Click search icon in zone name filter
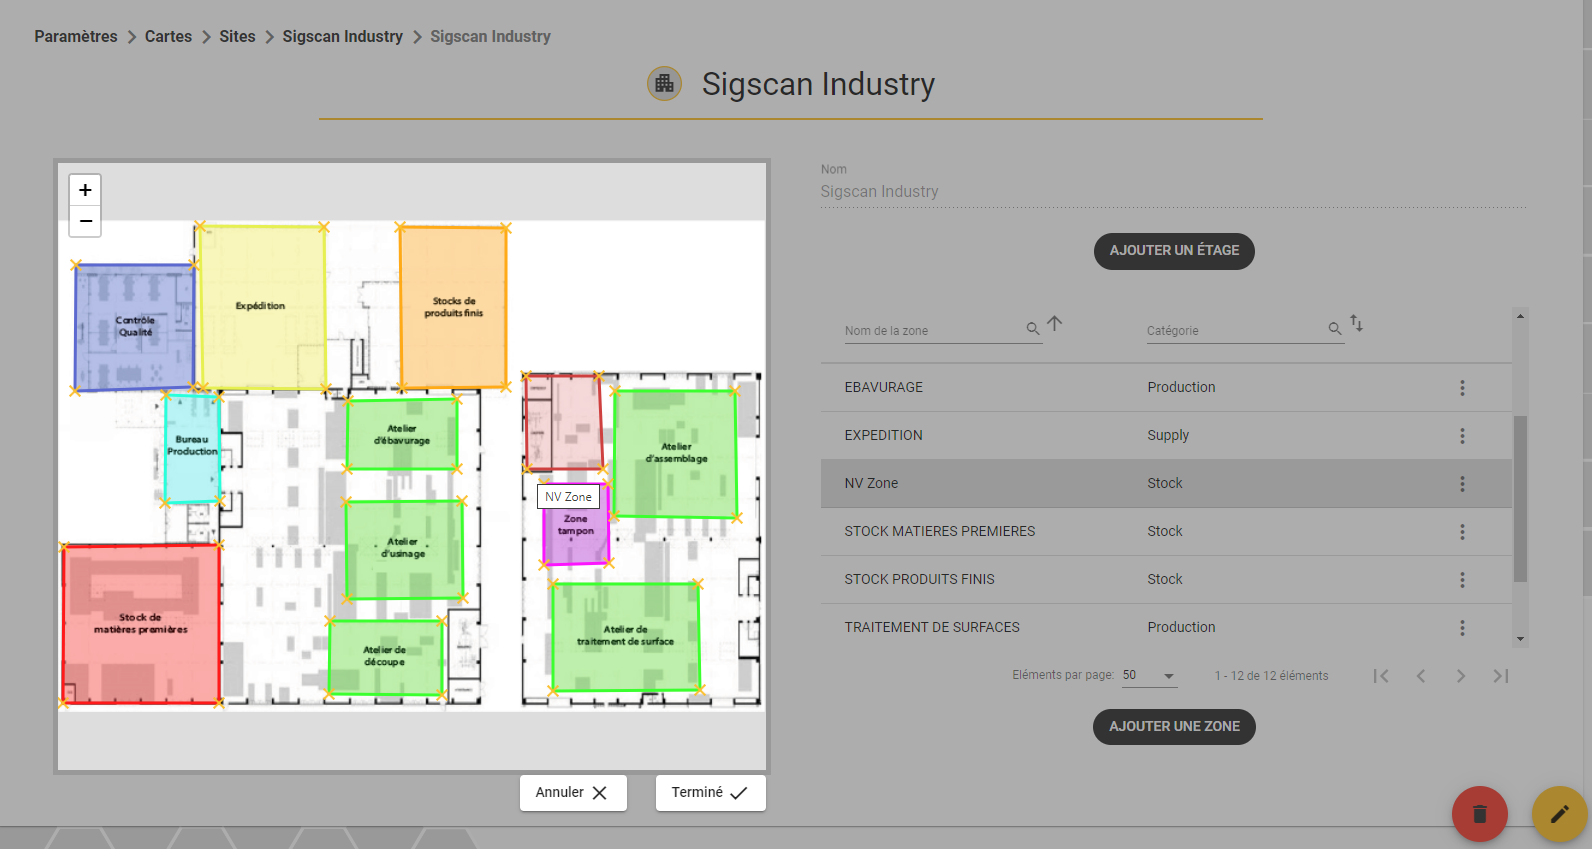 1033,329
